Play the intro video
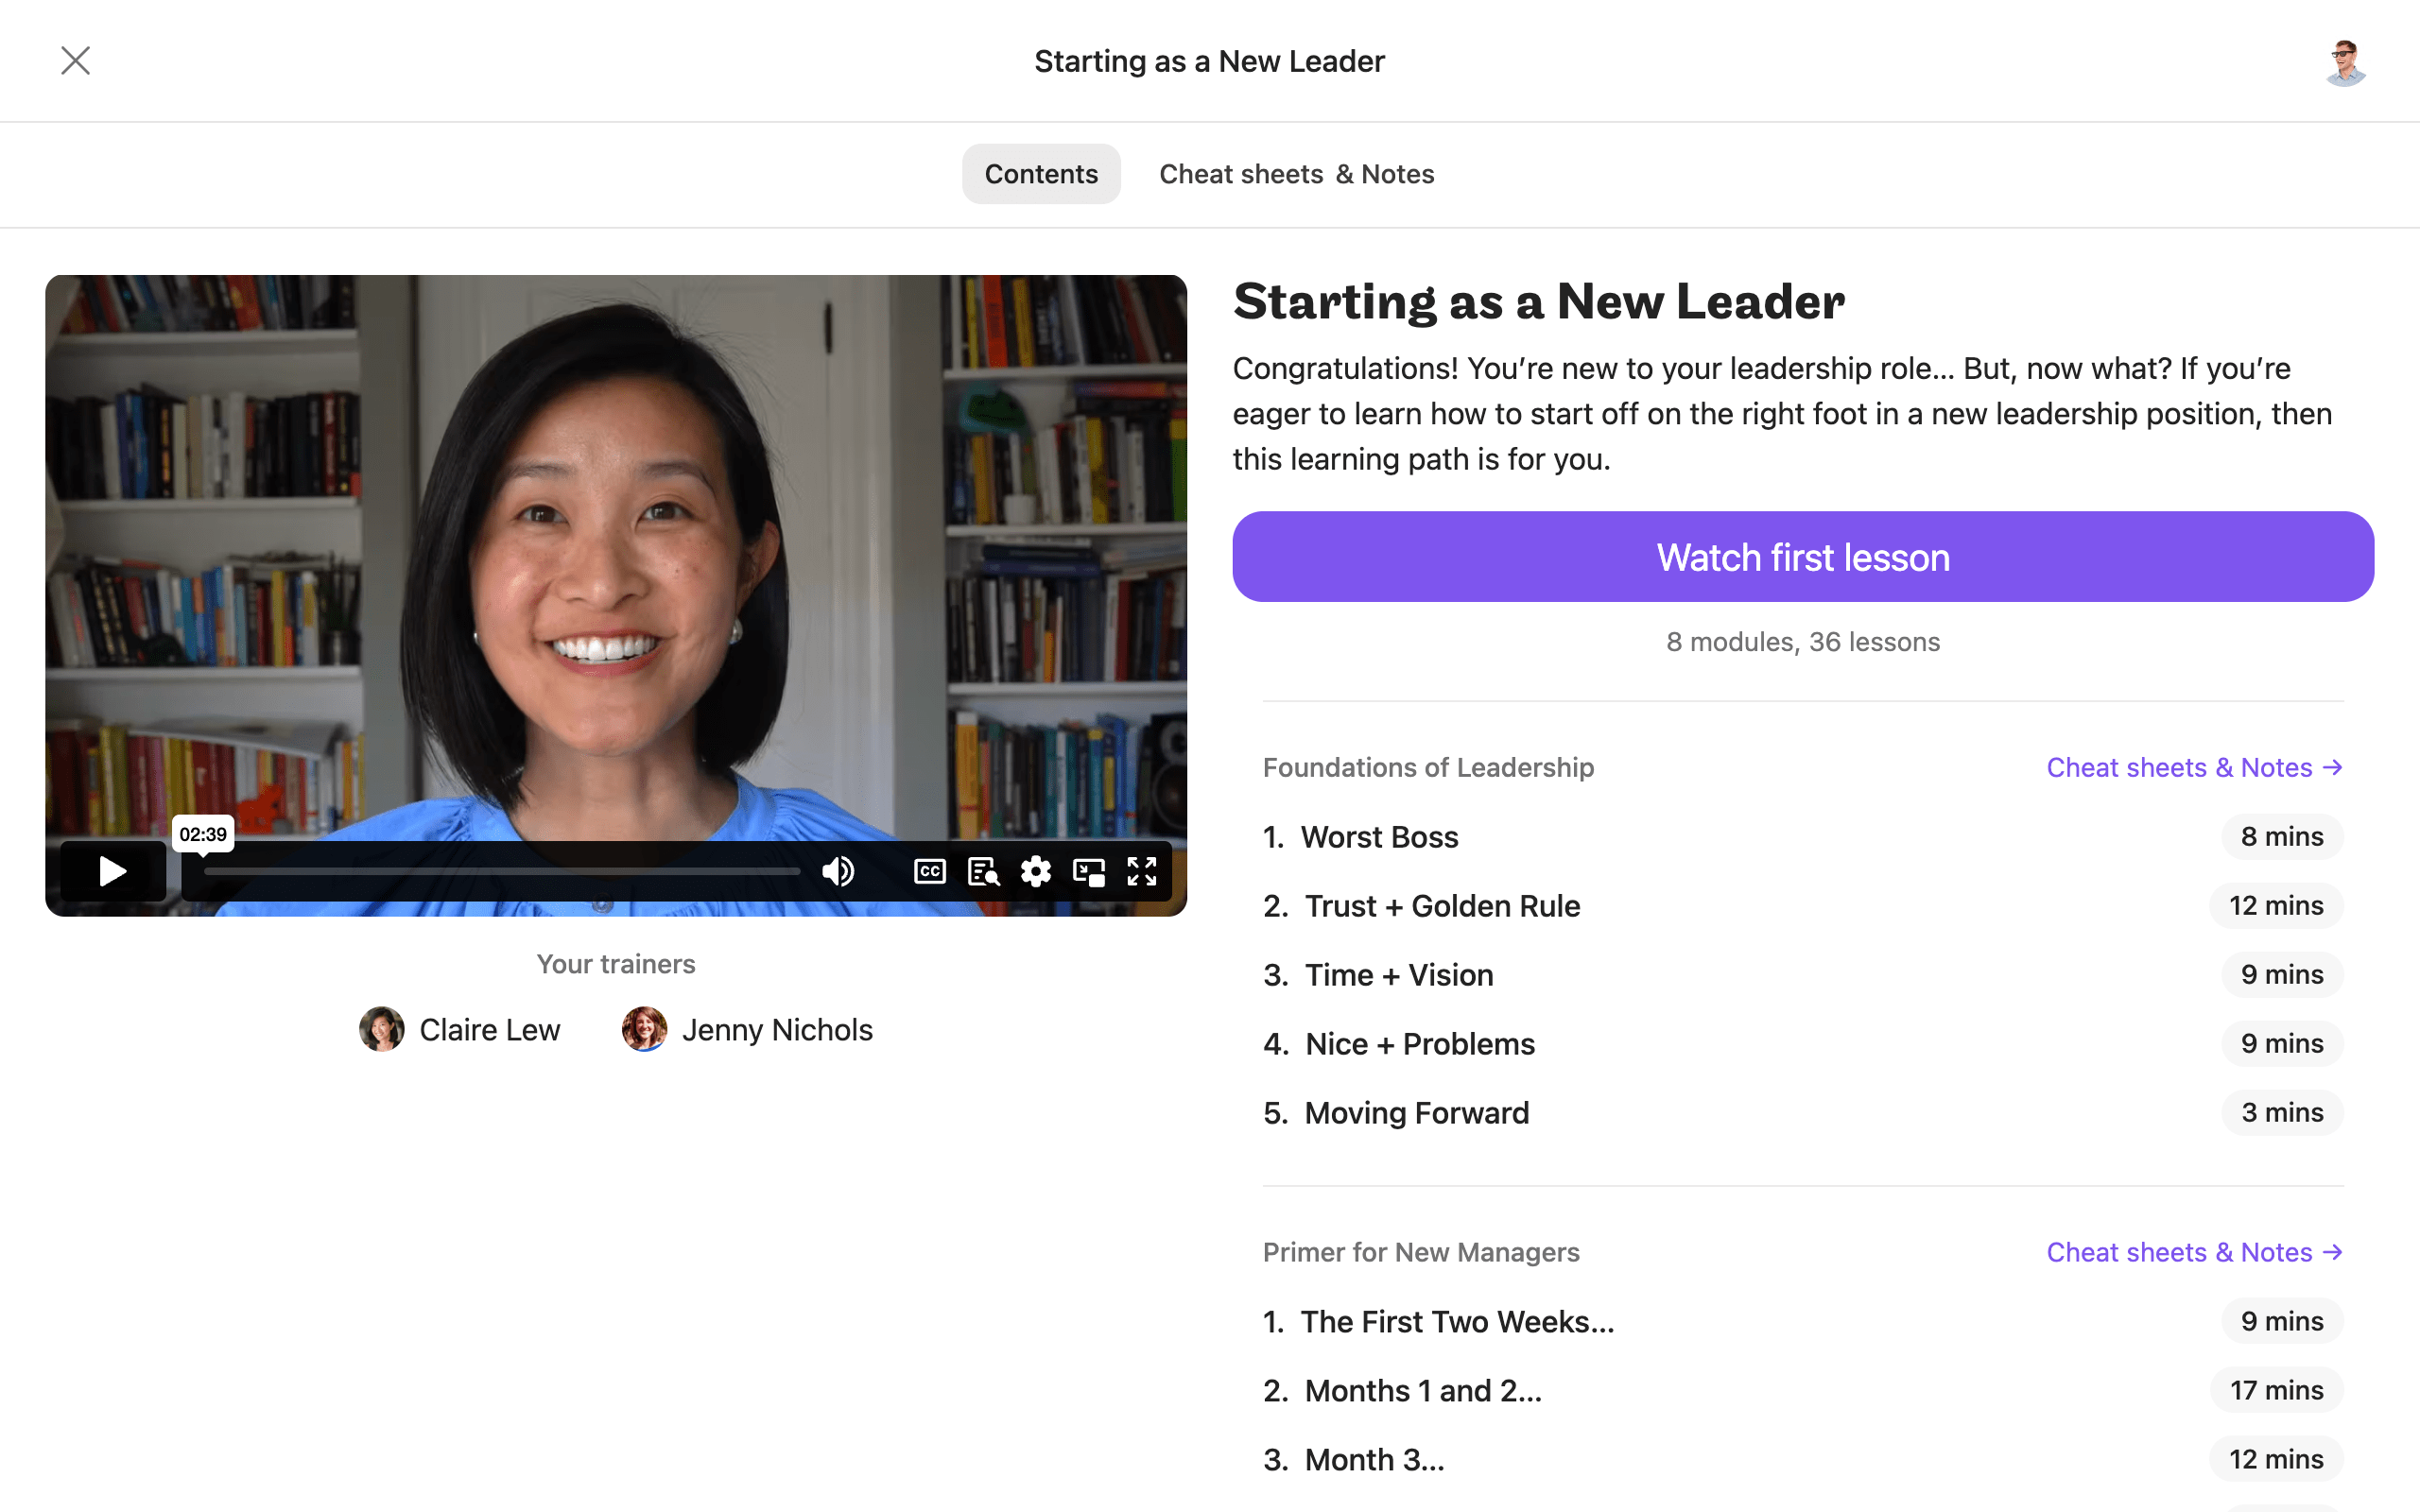 (x=113, y=871)
